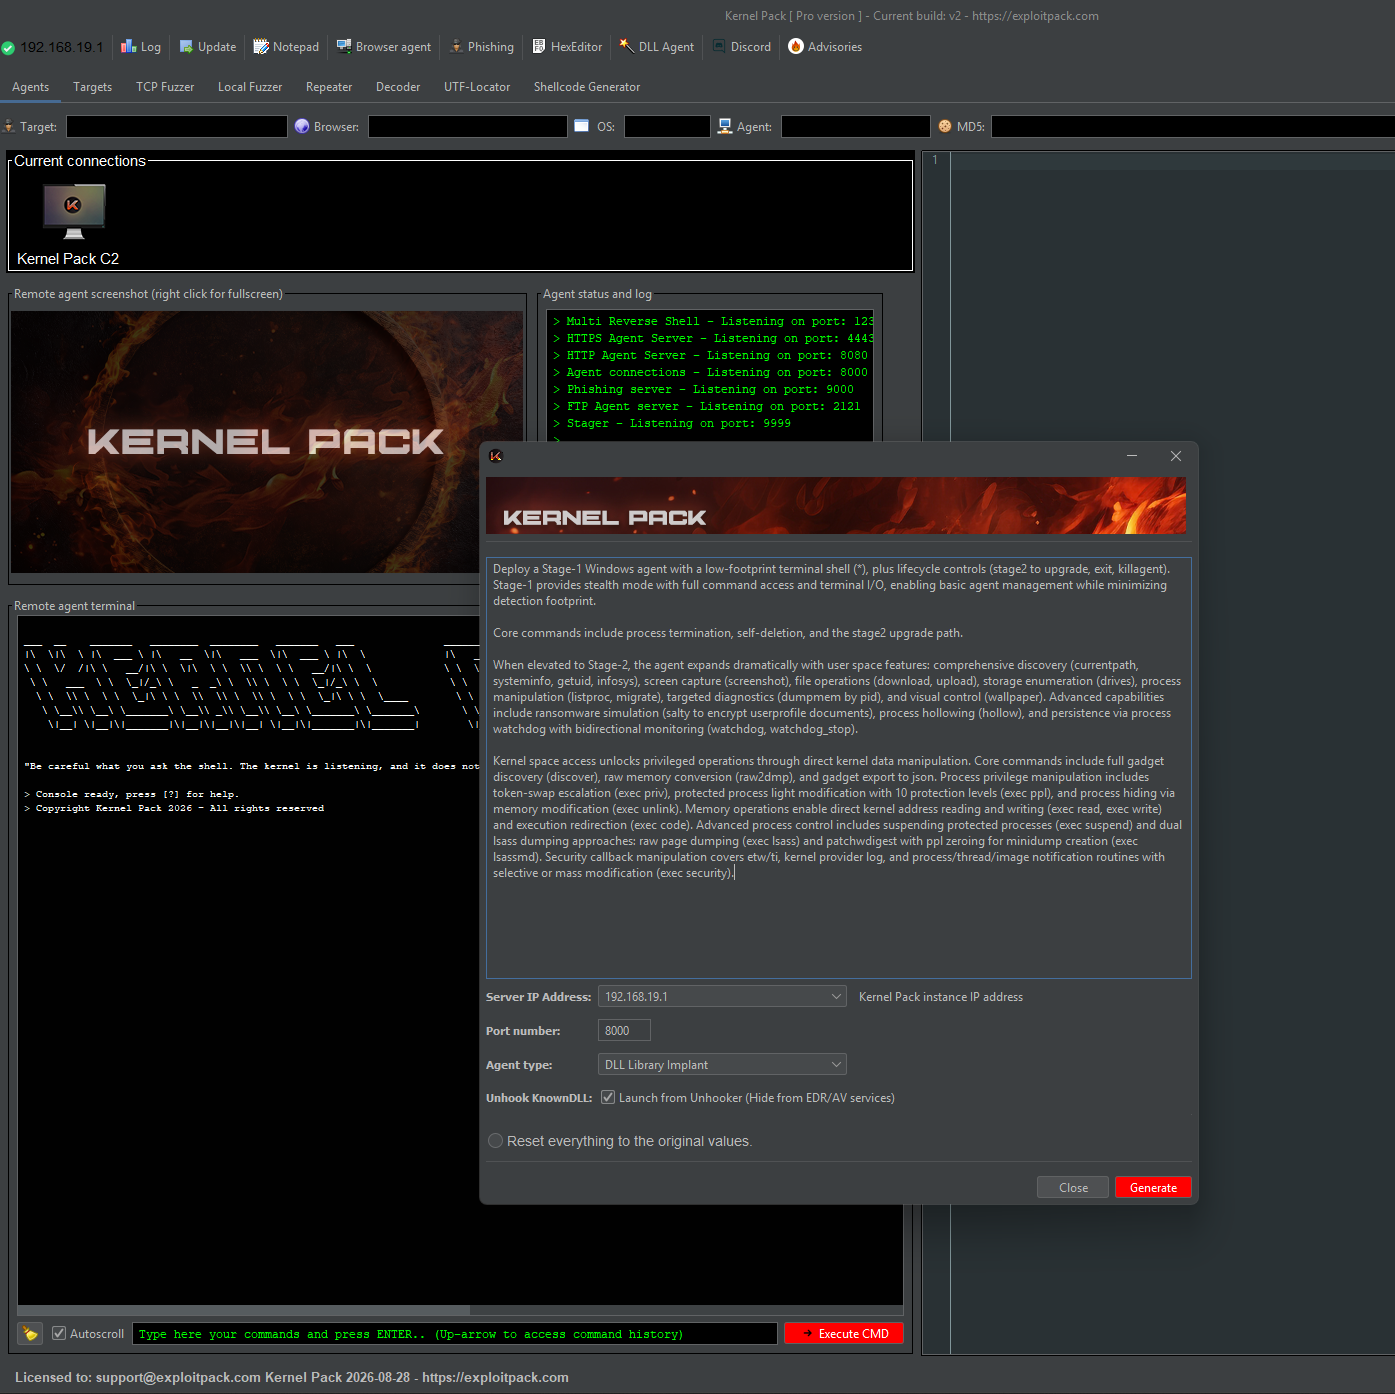Click line 1 in the right editor pane
1395x1394 pixels.
click(1172, 160)
